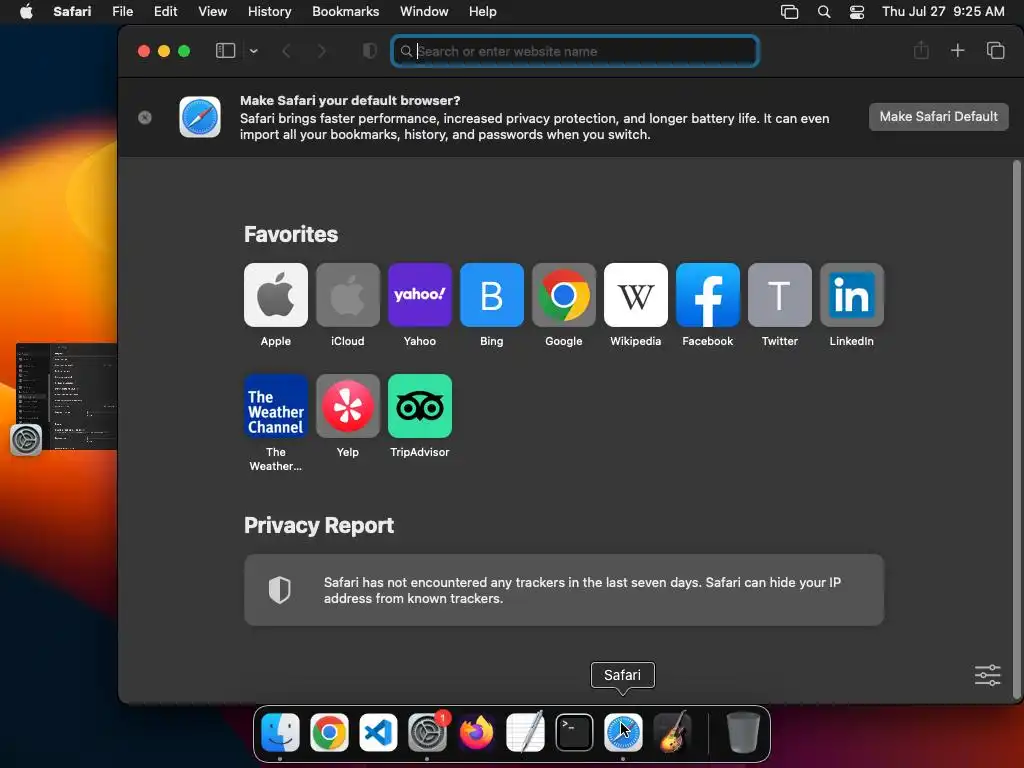Viewport: 1024px width, 768px height.
Task: Open Finder from the Dock
Action: tap(280, 732)
